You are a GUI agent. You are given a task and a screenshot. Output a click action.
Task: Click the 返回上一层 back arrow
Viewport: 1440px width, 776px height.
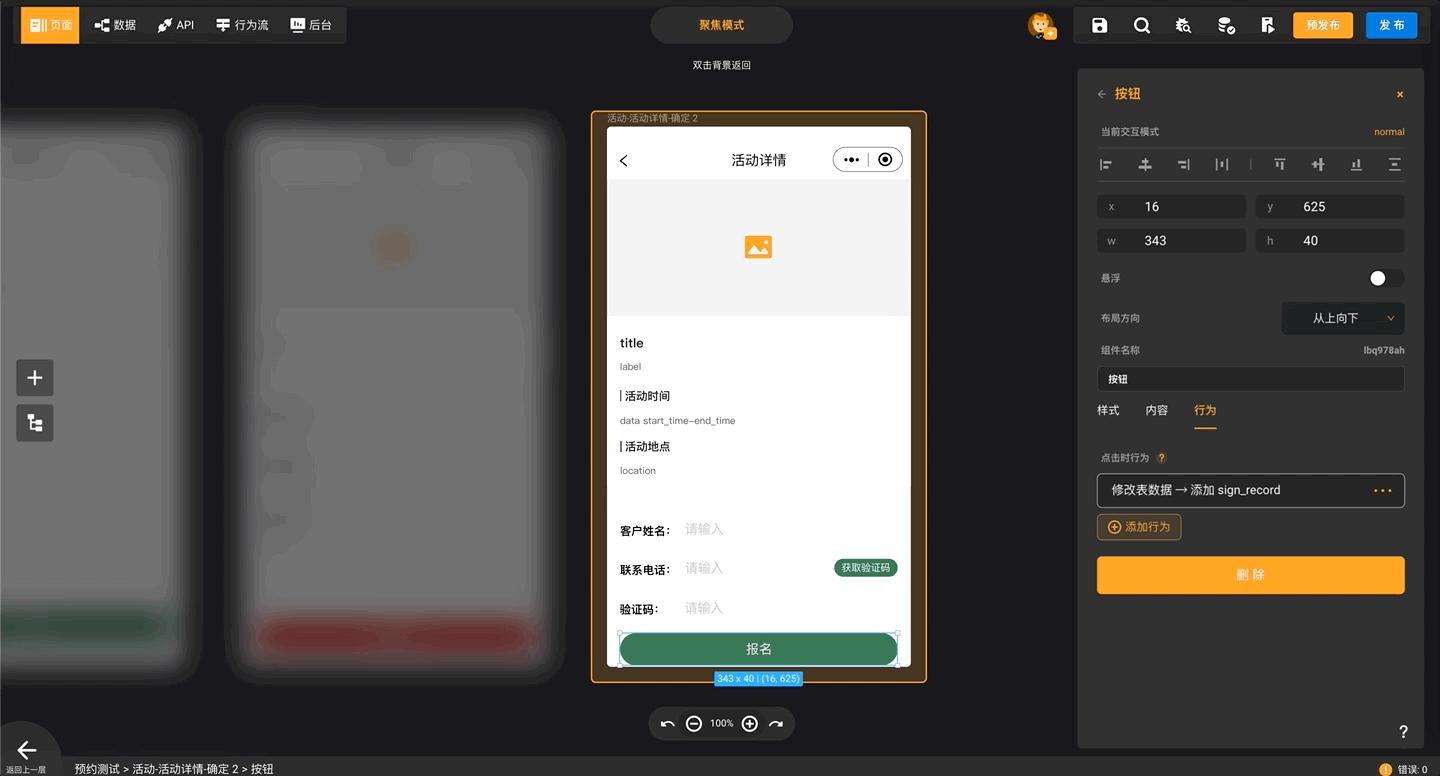click(27, 750)
